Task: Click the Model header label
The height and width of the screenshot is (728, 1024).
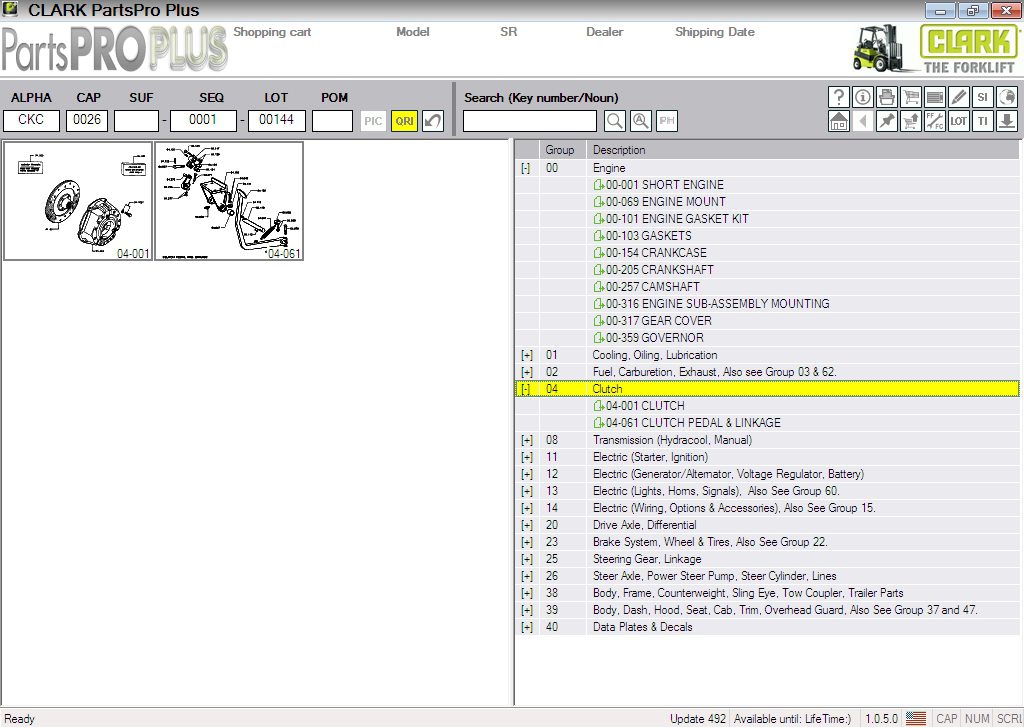Action: tap(413, 32)
